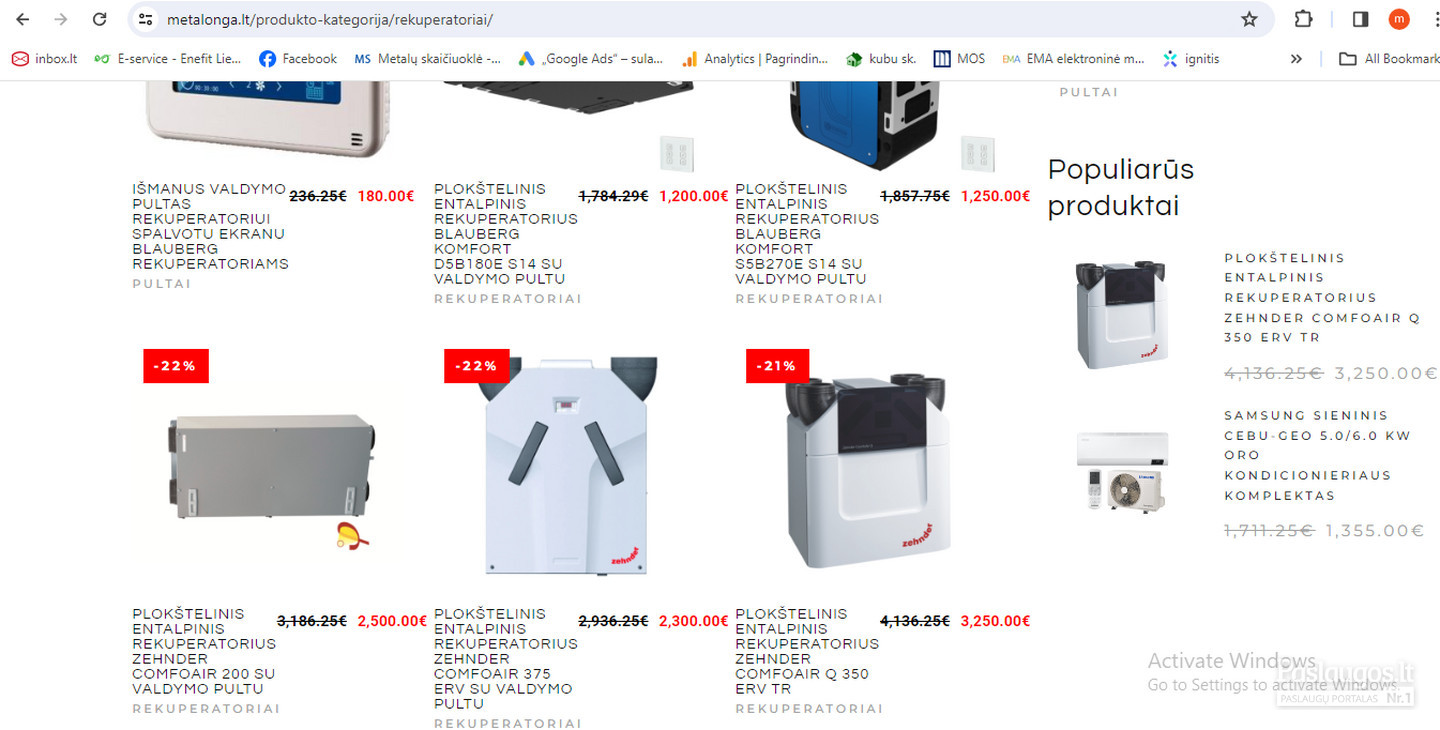The width and height of the screenshot is (1440, 730).
Task: Open Zehnder ComfoAir 375 ERV product link
Action: pos(505,658)
